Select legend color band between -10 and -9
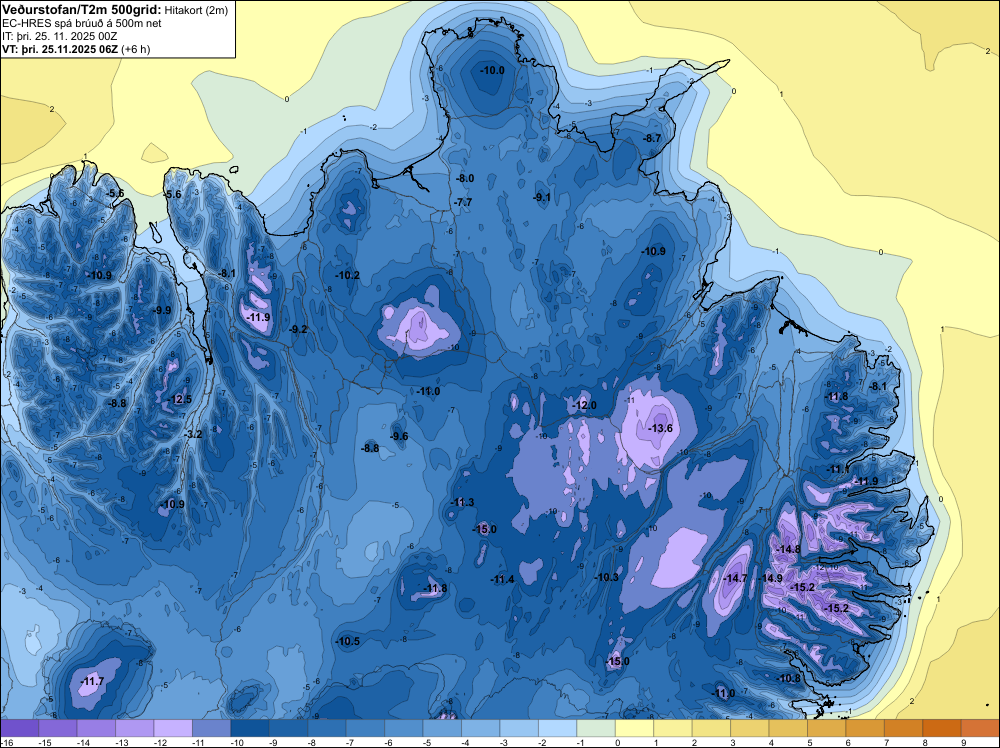 pos(250,728)
